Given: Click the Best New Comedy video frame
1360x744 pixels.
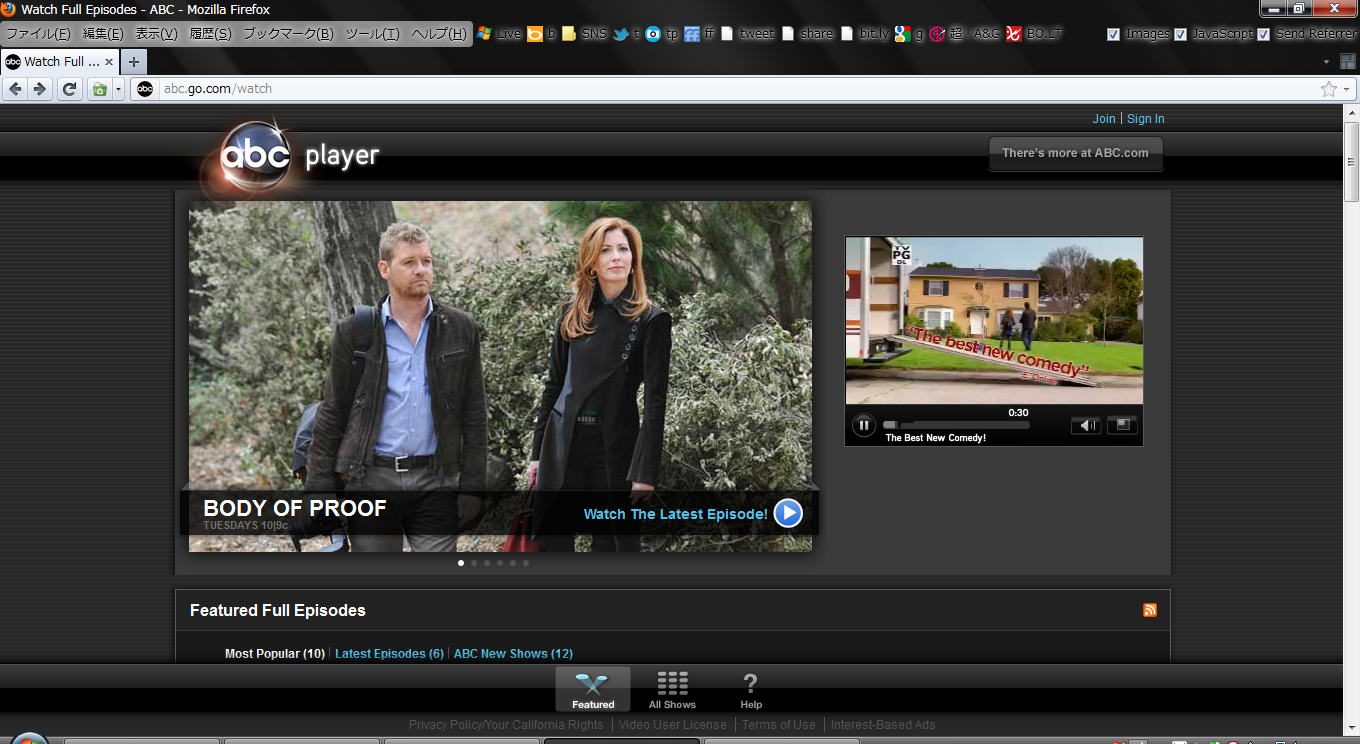Looking at the screenshot, I should 994,320.
